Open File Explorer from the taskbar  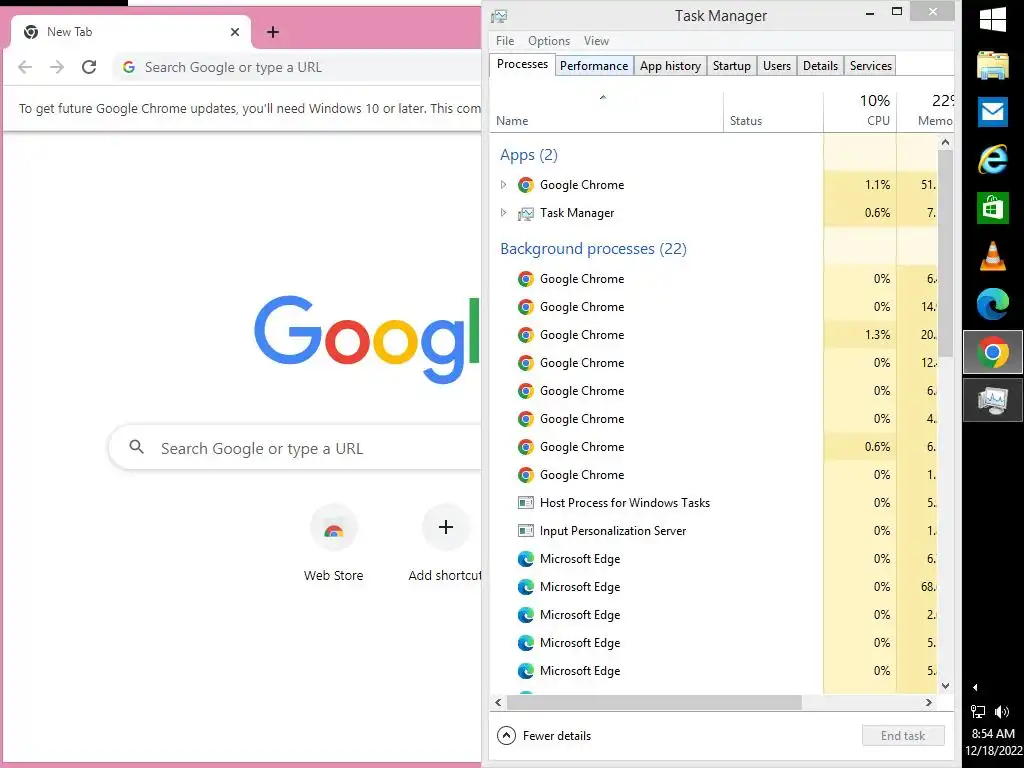click(993, 65)
